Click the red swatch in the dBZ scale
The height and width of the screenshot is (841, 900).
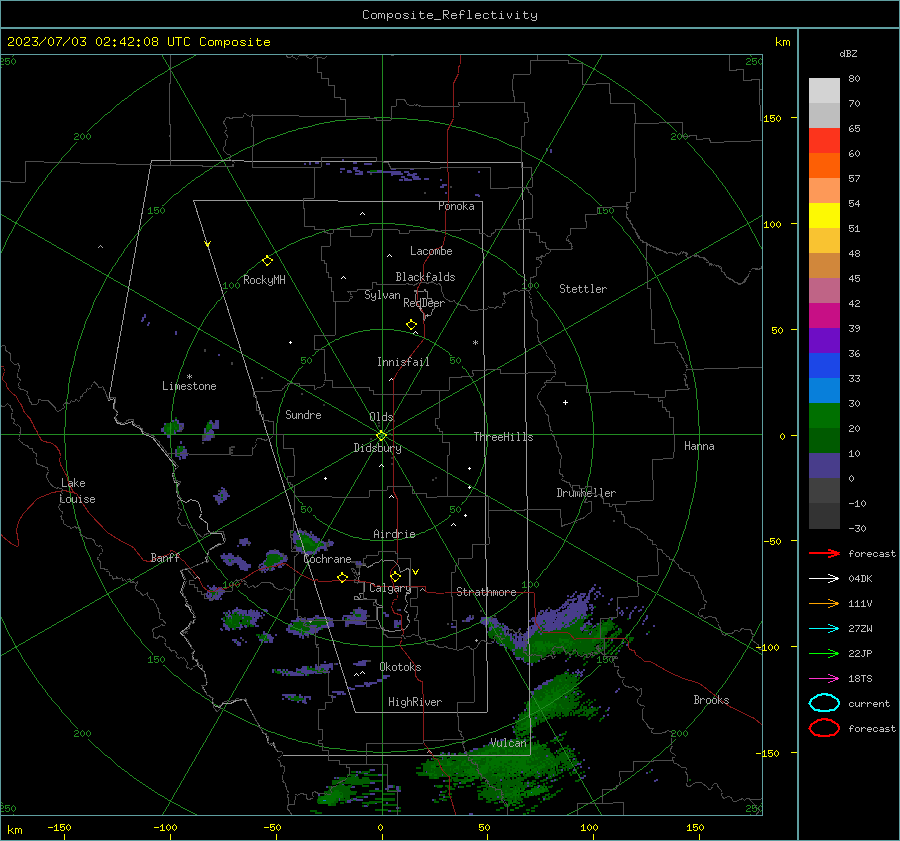(x=824, y=141)
